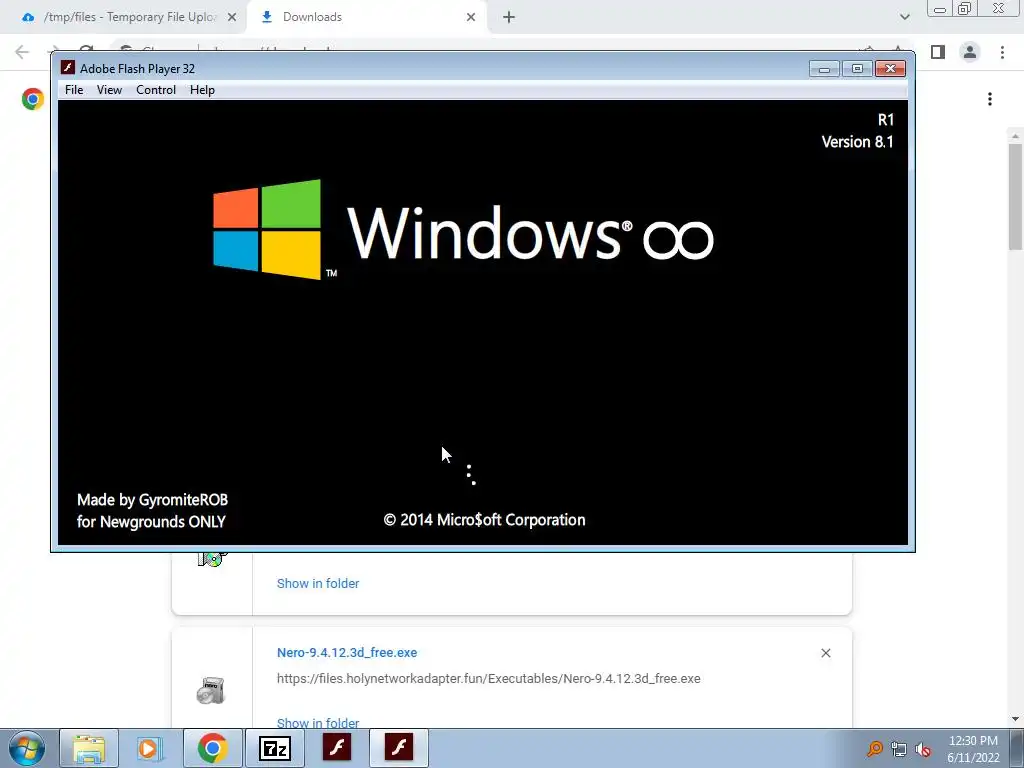Click the Windows four-color logo in Flash
Screen dimensions: 1024x768
267,229
